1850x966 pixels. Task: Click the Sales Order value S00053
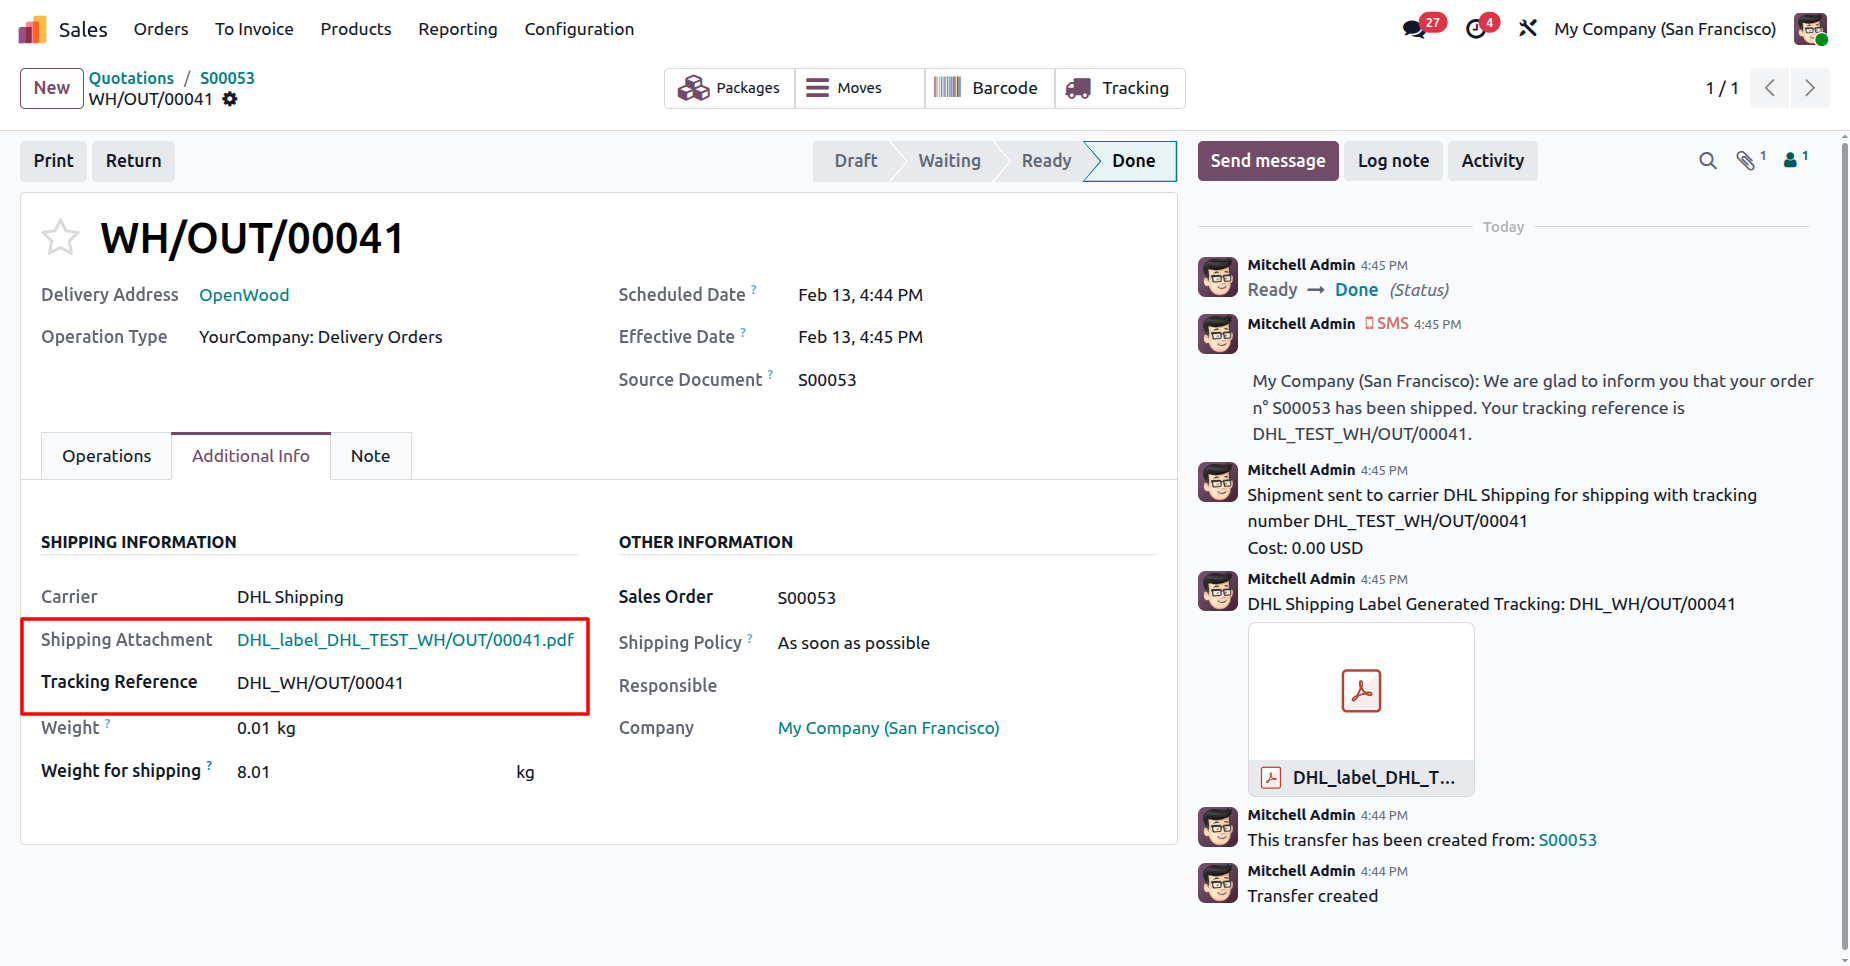pyautogui.click(x=807, y=598)
